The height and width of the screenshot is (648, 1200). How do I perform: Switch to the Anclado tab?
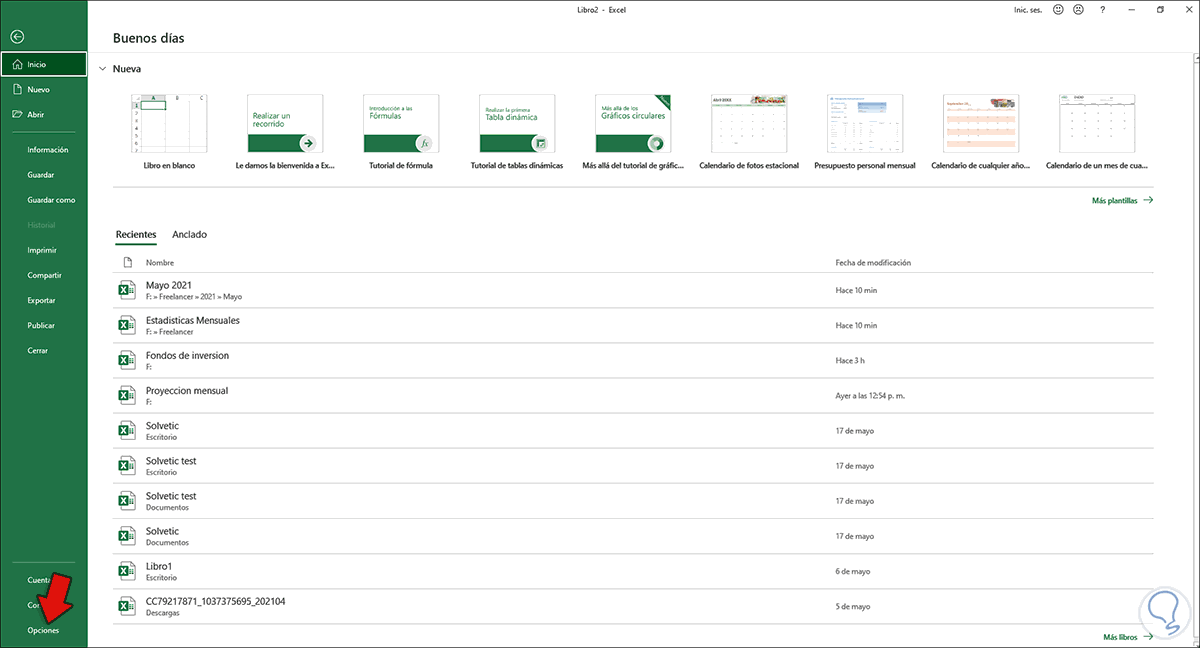(189, 234)
